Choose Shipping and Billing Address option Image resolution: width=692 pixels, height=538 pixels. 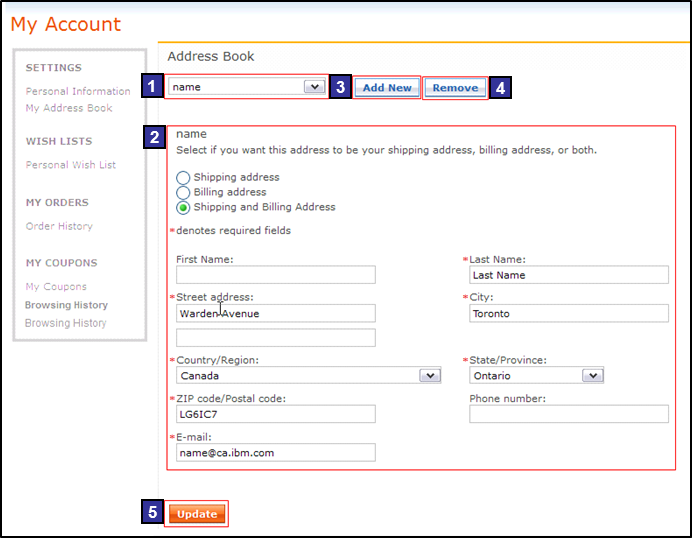183,208
